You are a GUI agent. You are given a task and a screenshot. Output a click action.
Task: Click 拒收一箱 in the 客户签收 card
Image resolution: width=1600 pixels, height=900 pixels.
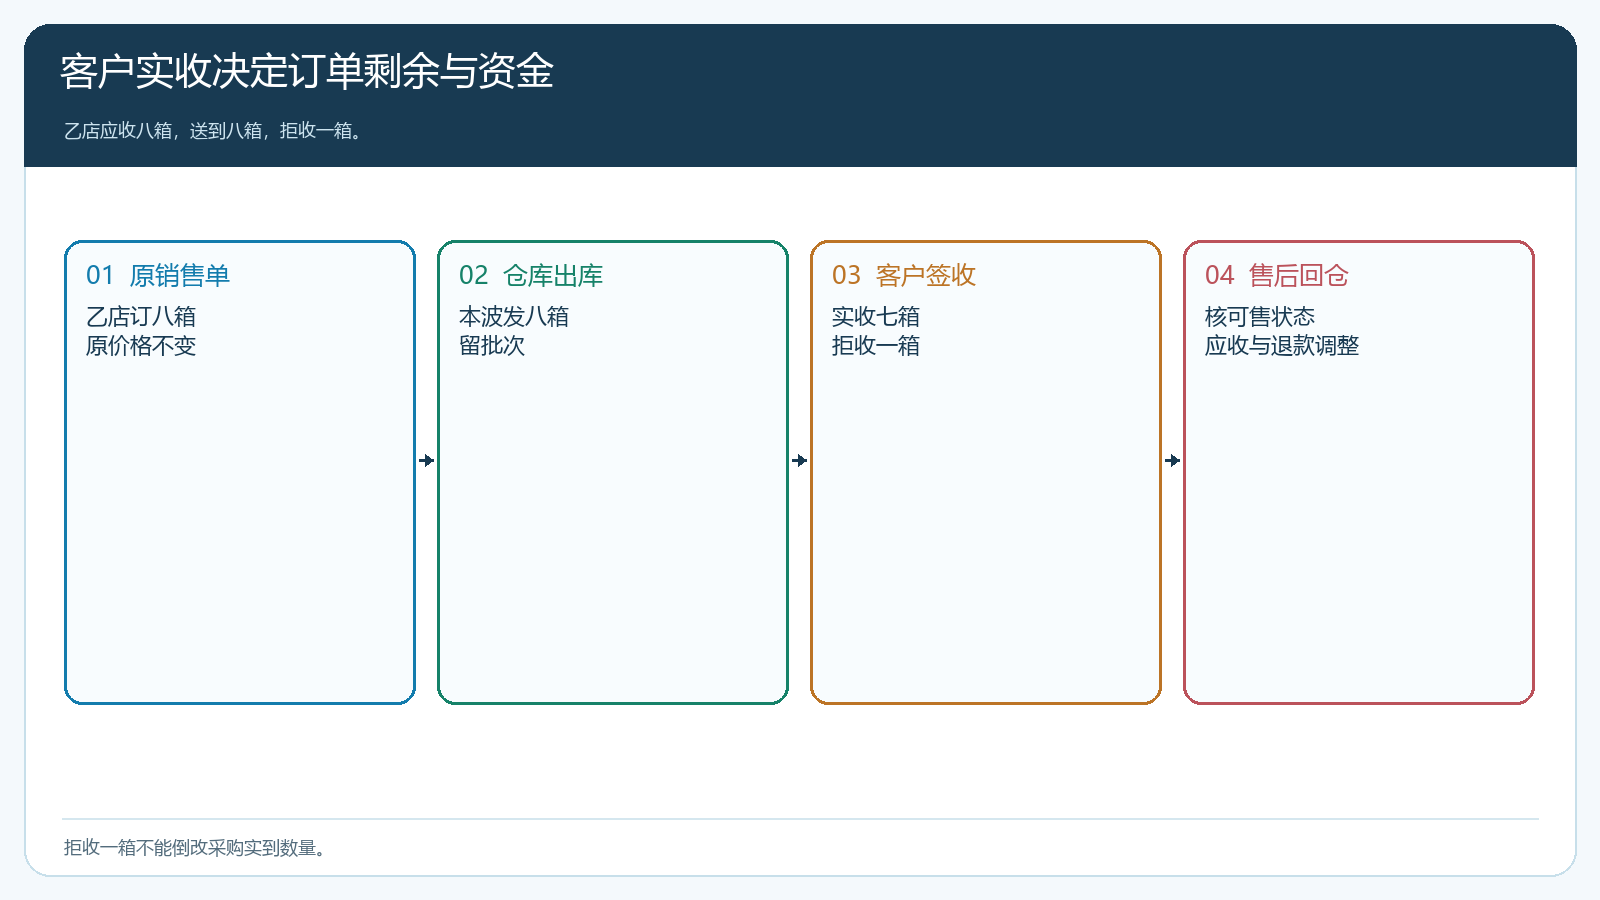coord(876,346)
